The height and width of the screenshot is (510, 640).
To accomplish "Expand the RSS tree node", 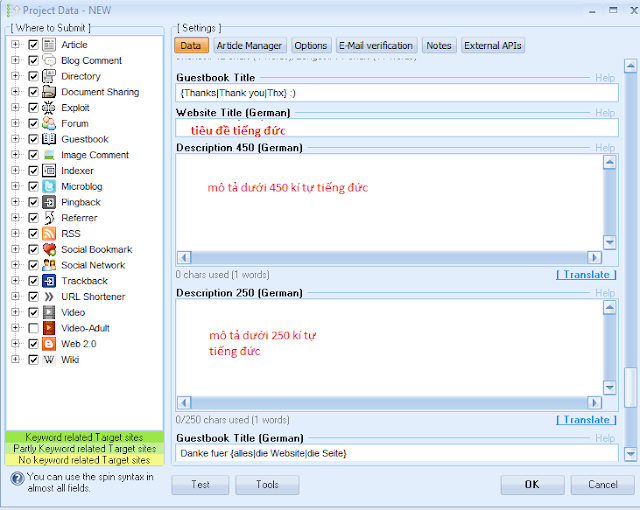I will click(x=16, y=233).
